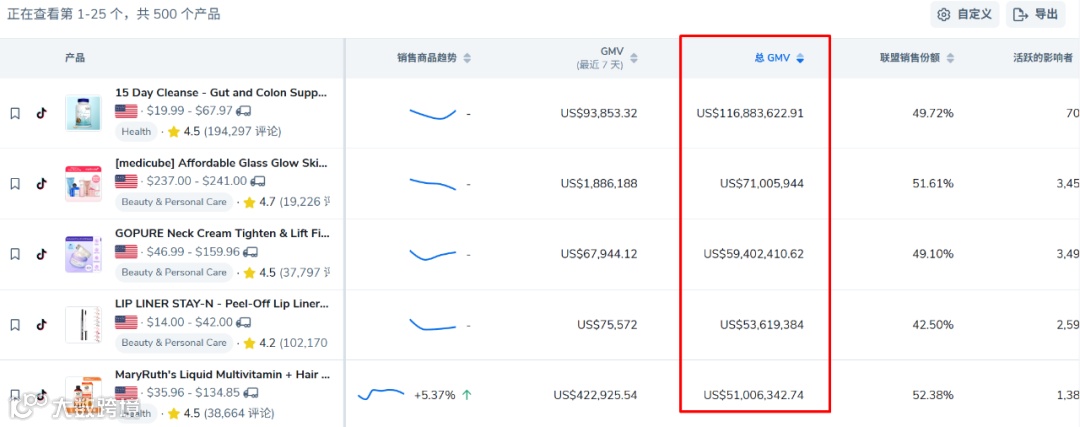
Task: Click US flag in LIP LINER row
Action: click(x=127, y=322)
